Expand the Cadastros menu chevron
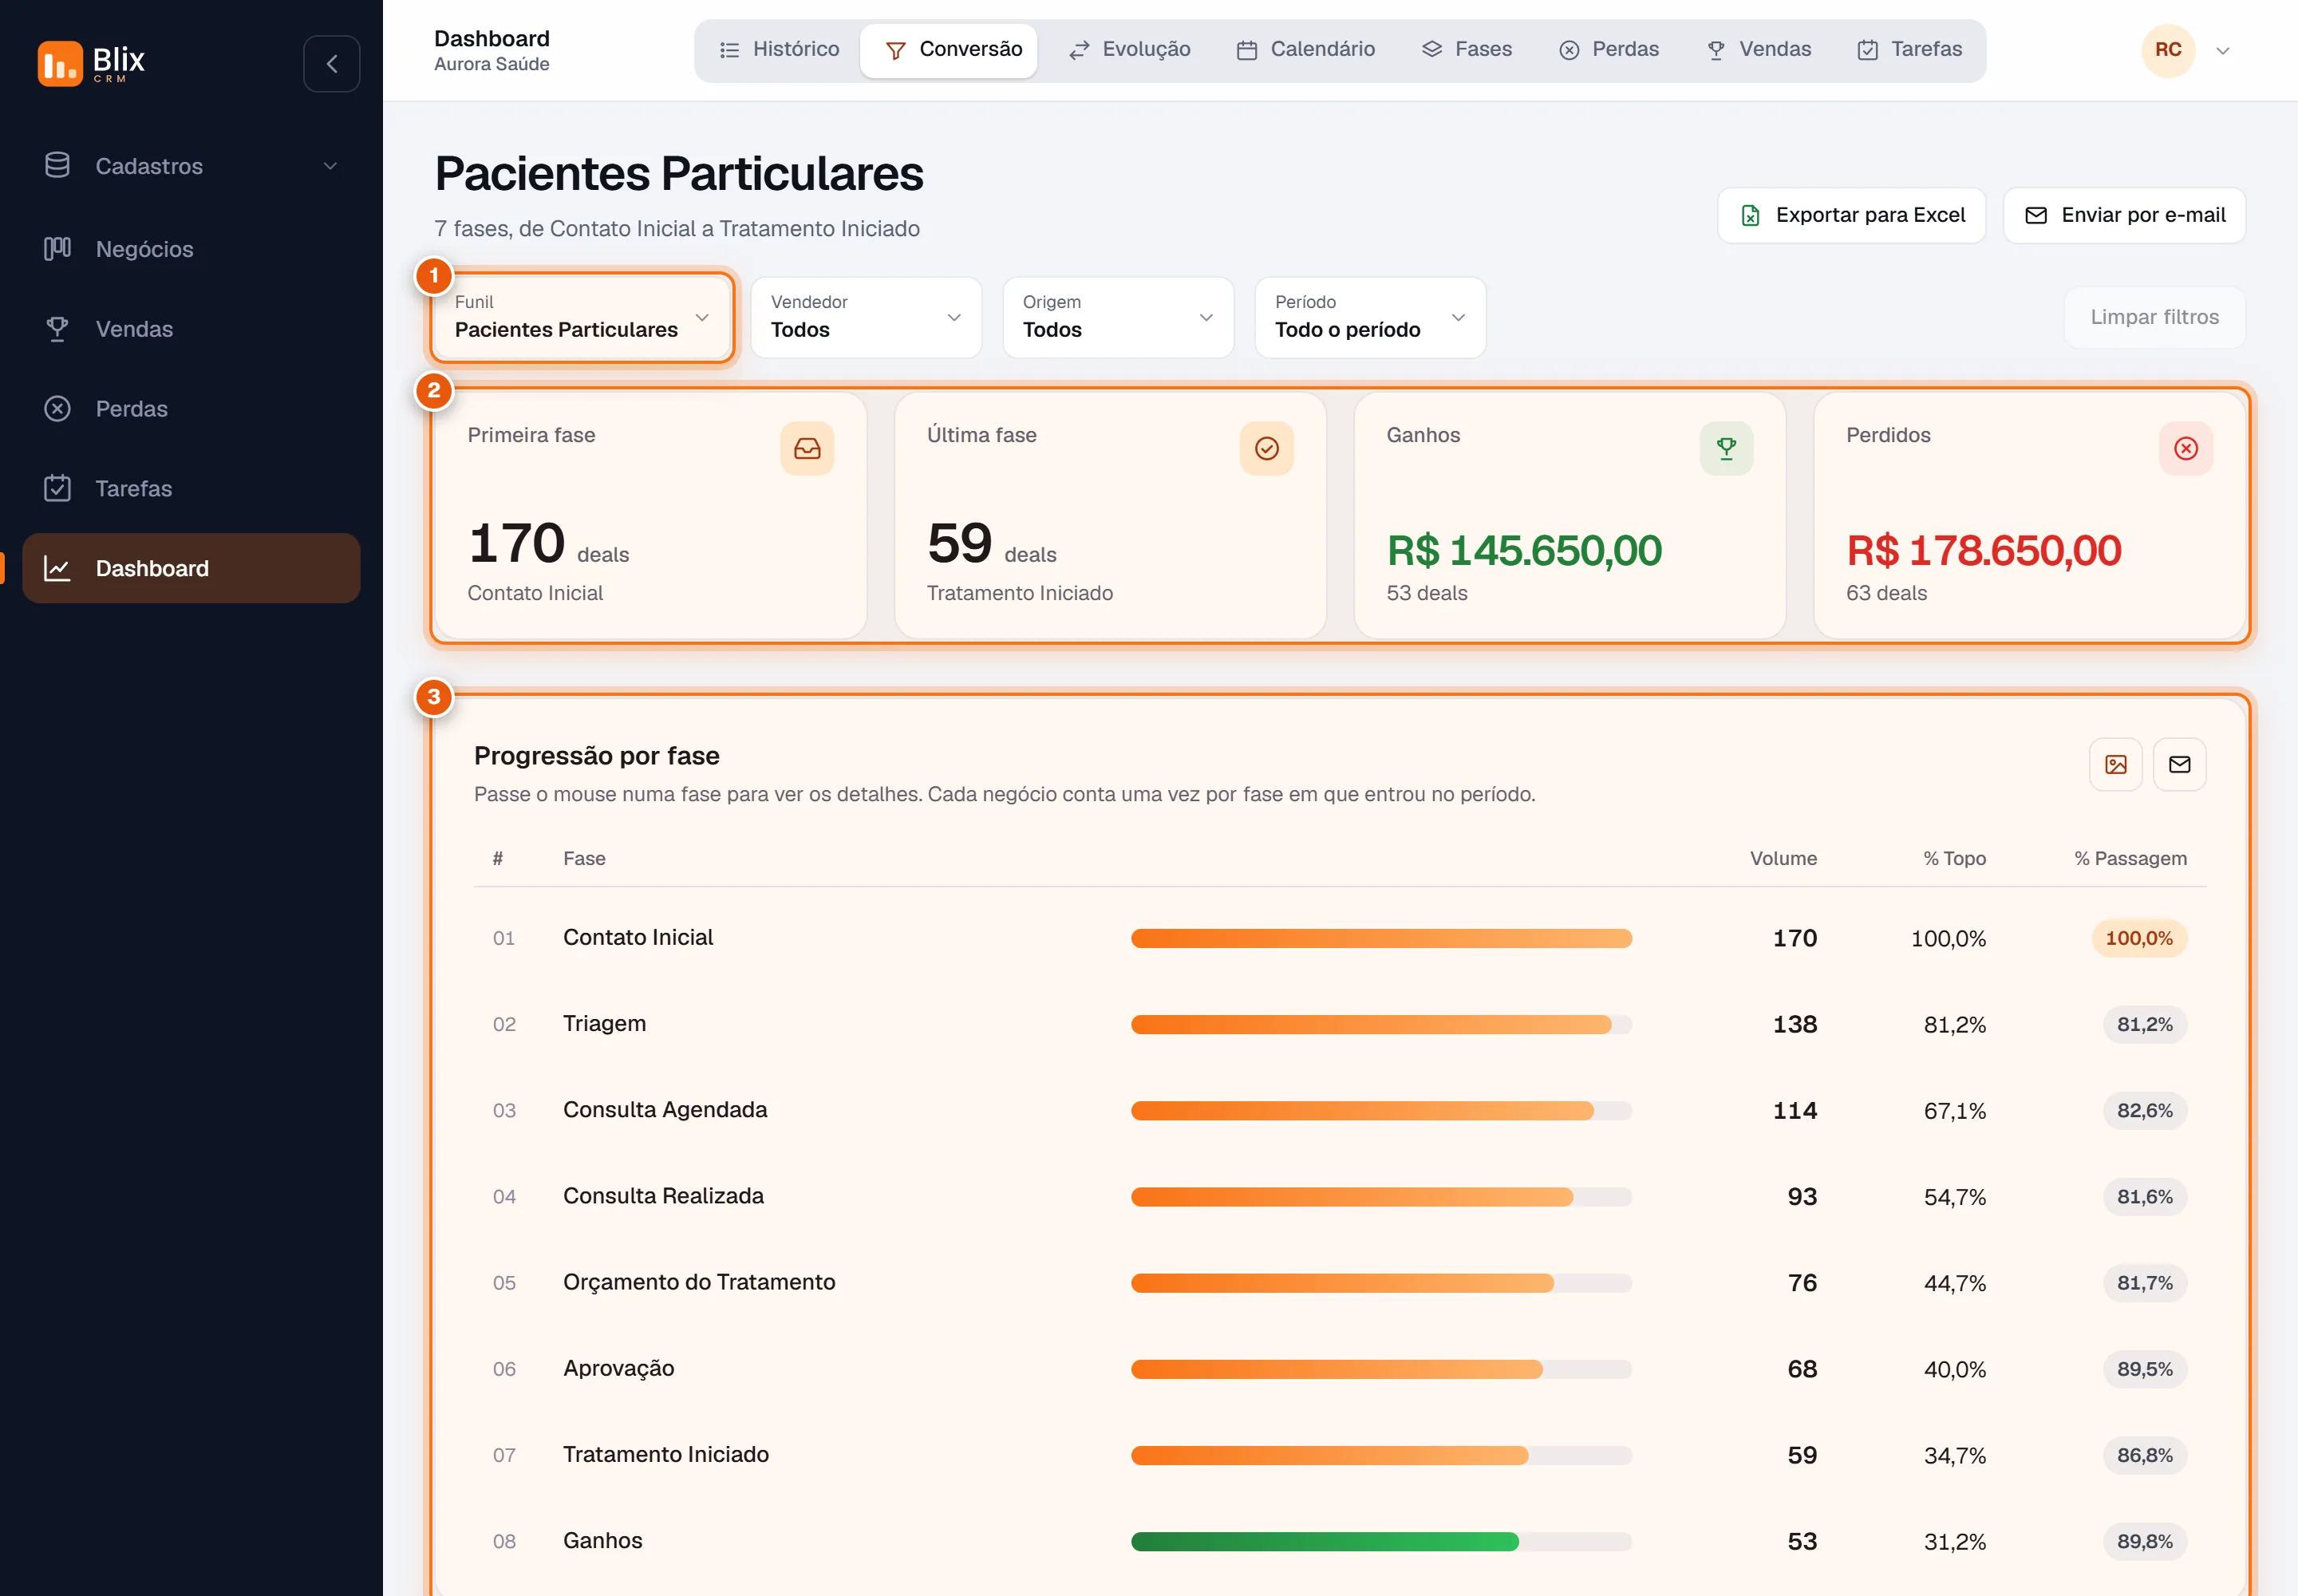2298x1596 pixels. click(330, 166)
